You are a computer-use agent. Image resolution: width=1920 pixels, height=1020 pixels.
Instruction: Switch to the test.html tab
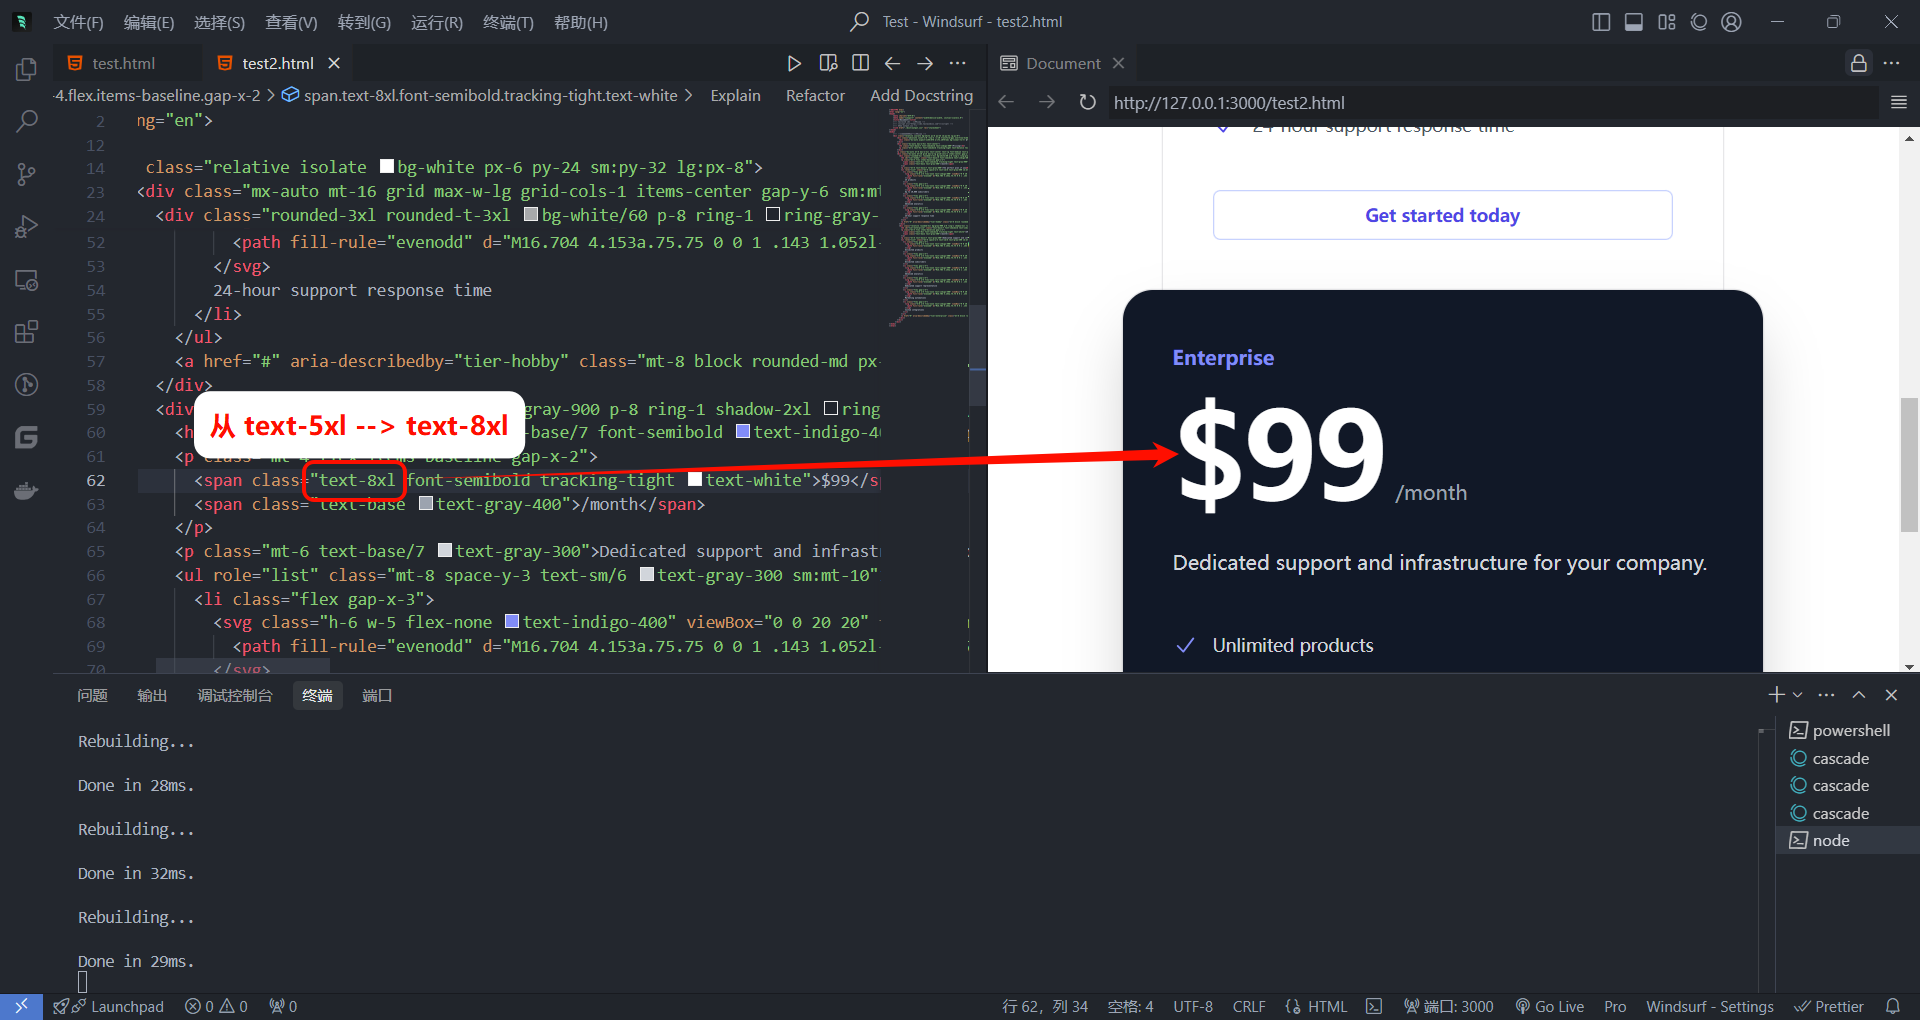pyautogui.click(x=123, y=63)
